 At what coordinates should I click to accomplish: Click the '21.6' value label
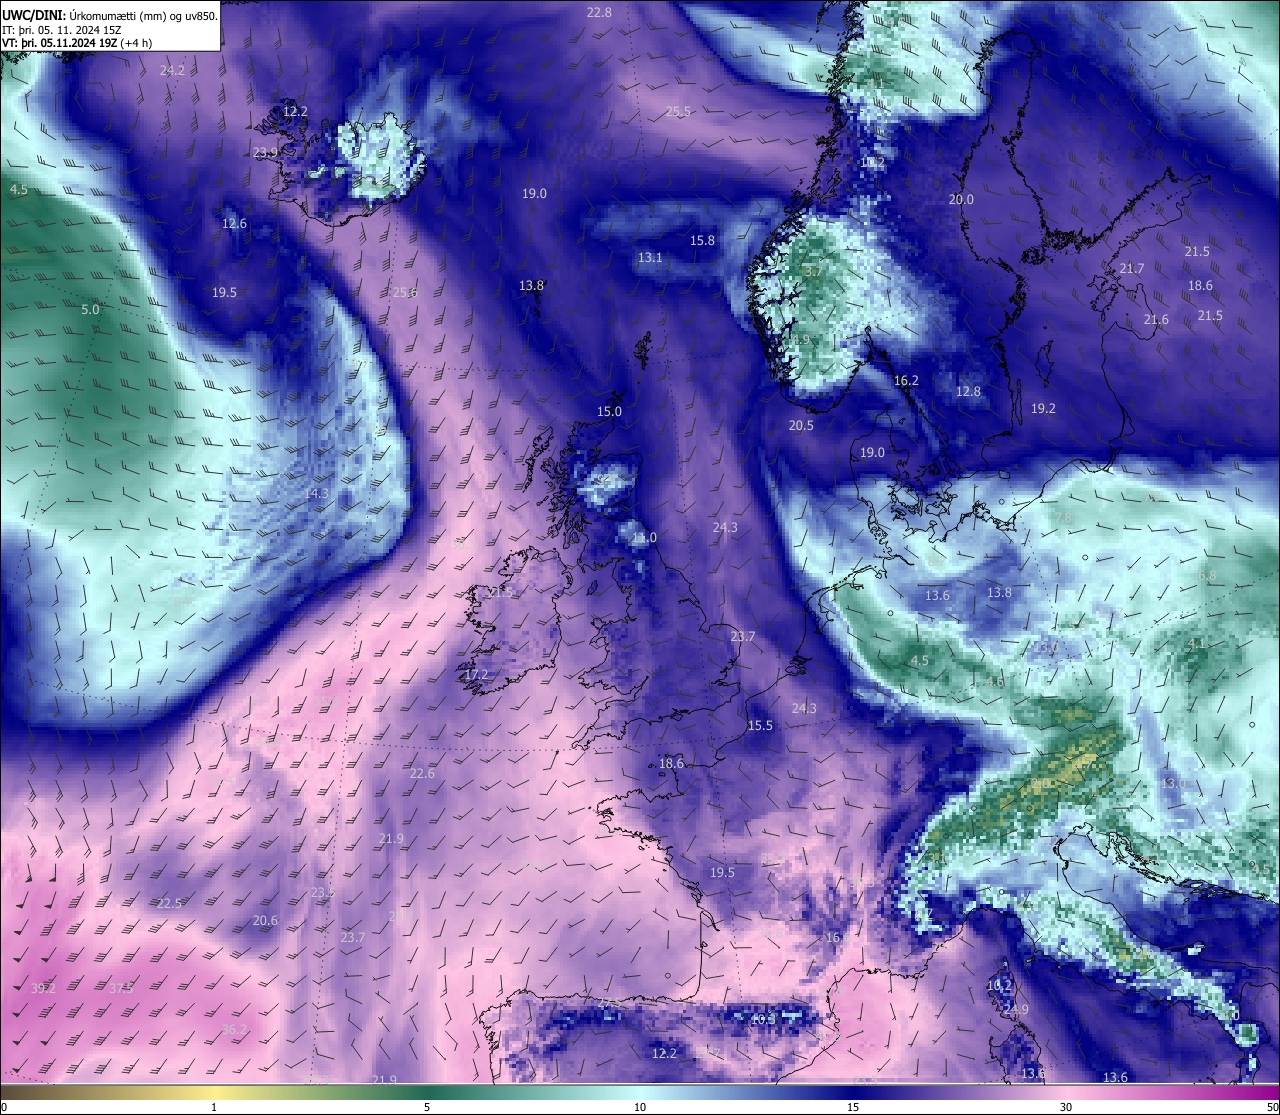pos(1156,319)
